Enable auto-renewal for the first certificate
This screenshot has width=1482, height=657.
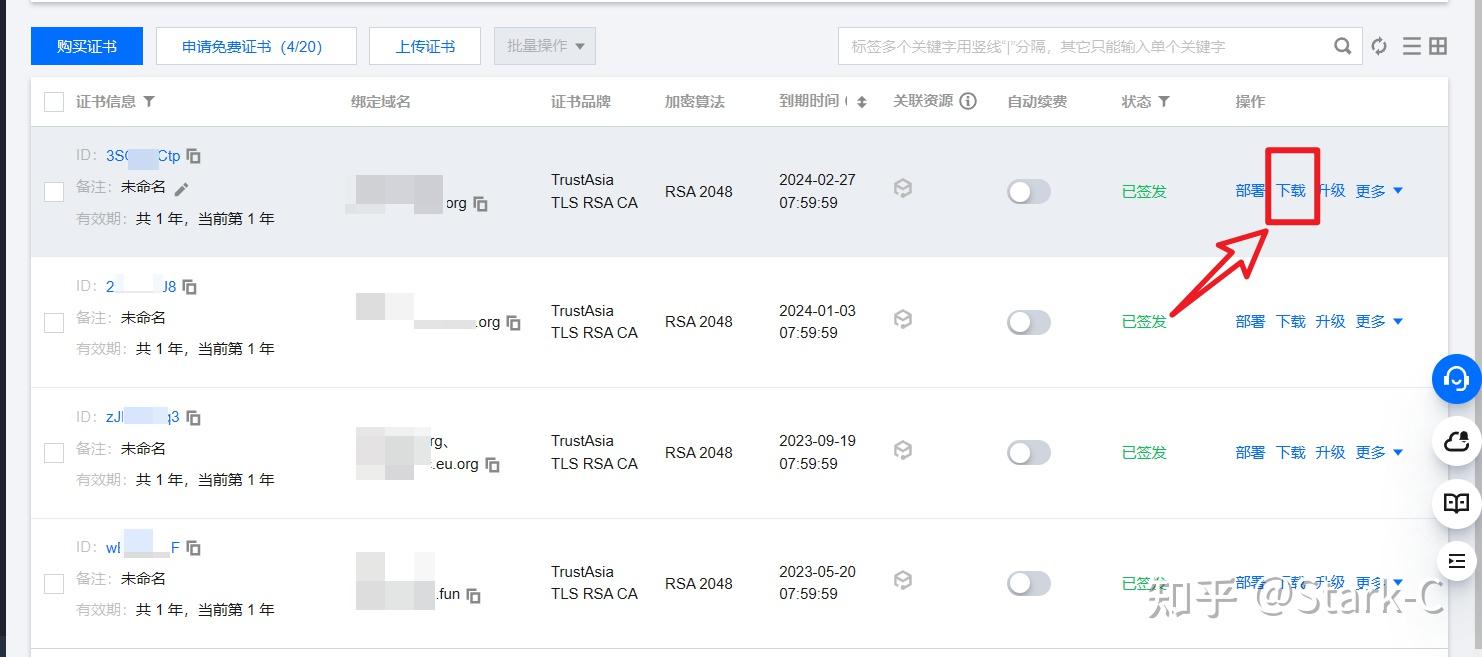(x=1028, y=190)
